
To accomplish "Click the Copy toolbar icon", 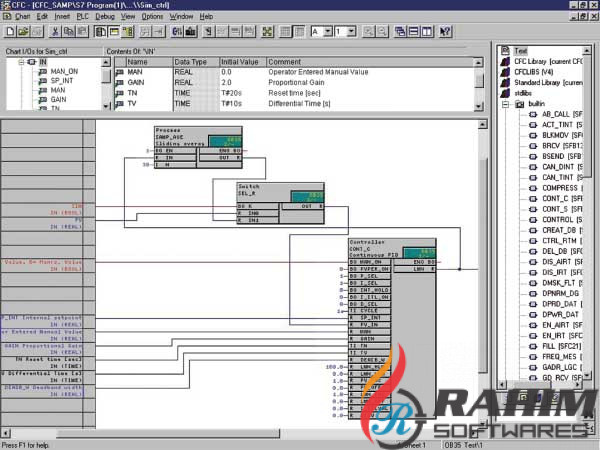I will point(68,31).
